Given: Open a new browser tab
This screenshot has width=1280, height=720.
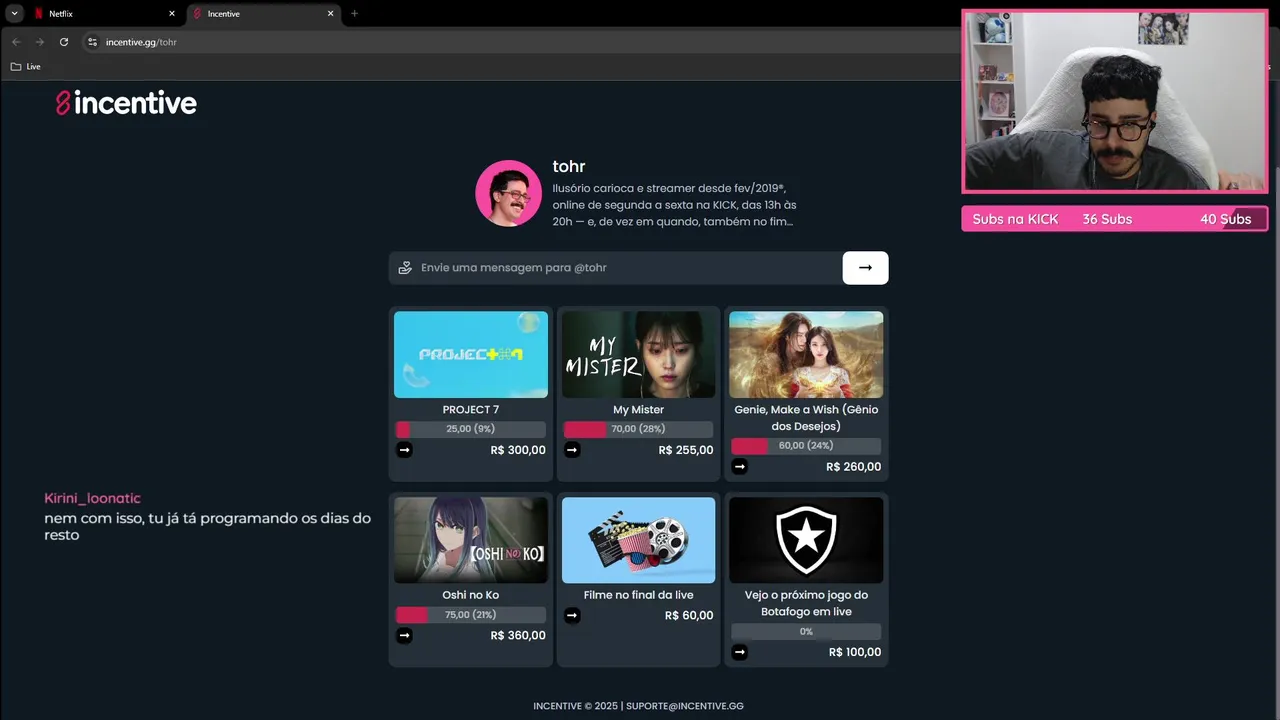Looking at the screenshot, I should point(354,14).
